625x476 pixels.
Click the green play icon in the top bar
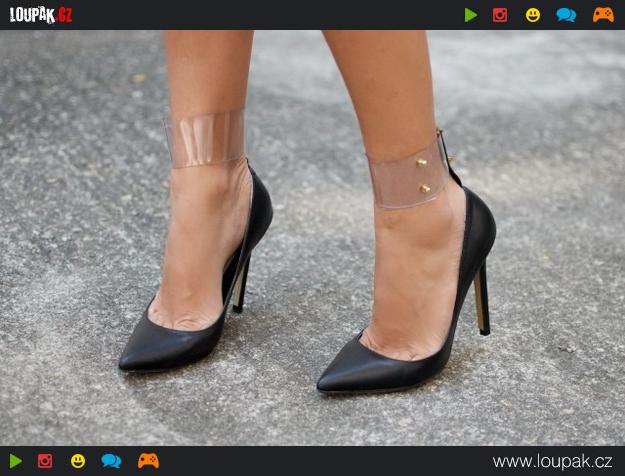[471, 15]
